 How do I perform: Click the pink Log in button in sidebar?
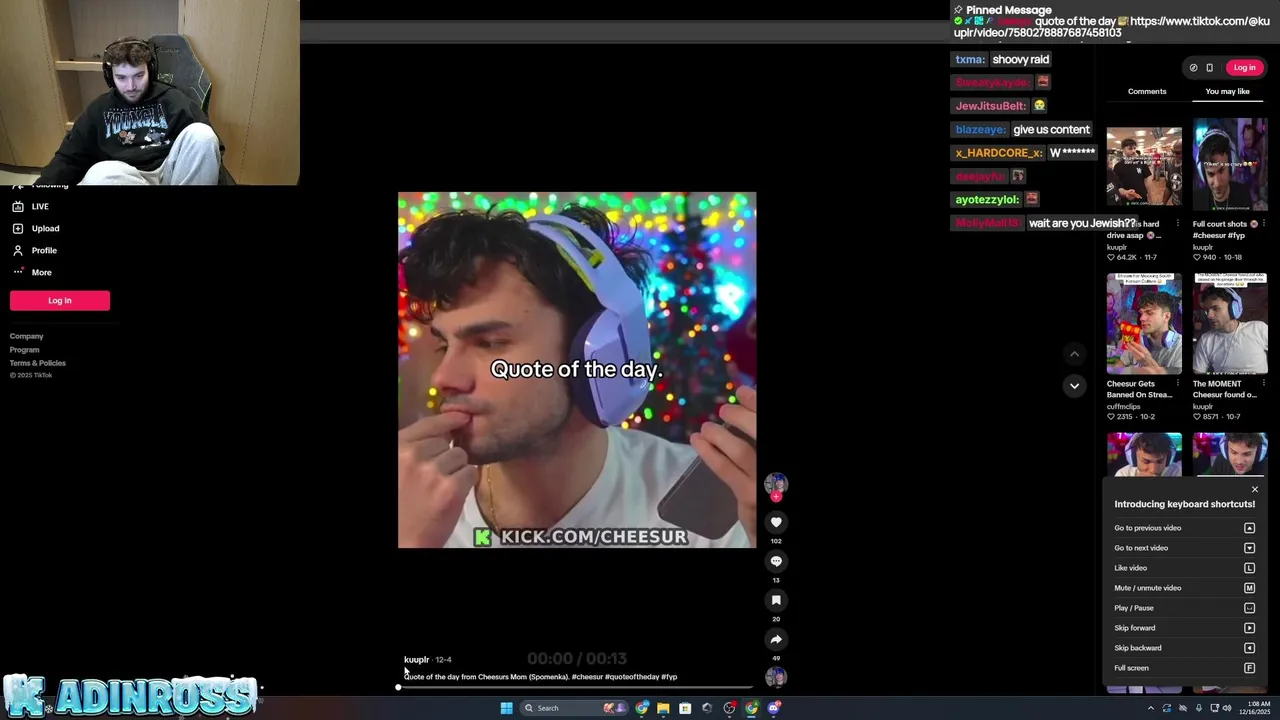tap(60, 300)
